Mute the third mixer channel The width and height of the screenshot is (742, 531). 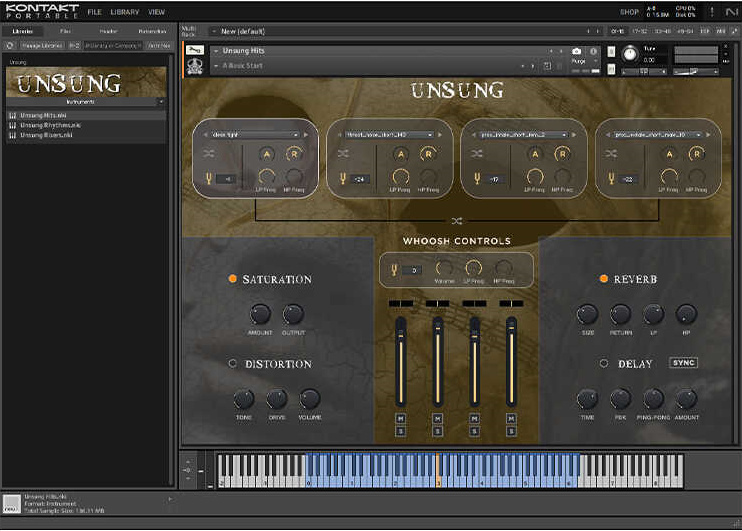[x=474, y=419]
